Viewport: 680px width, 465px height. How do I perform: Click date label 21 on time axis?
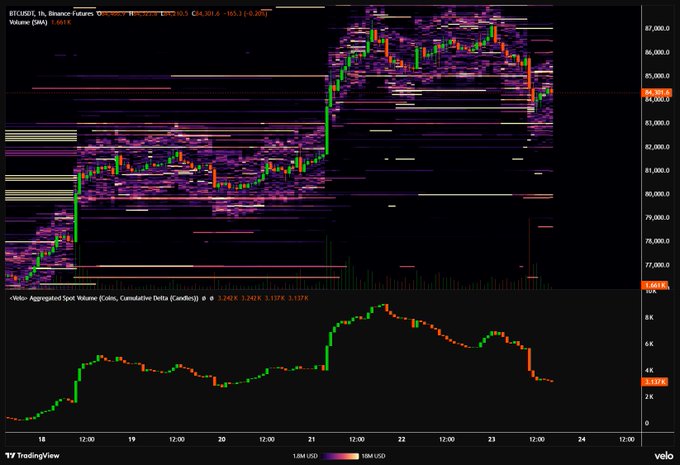pos(312,439)
